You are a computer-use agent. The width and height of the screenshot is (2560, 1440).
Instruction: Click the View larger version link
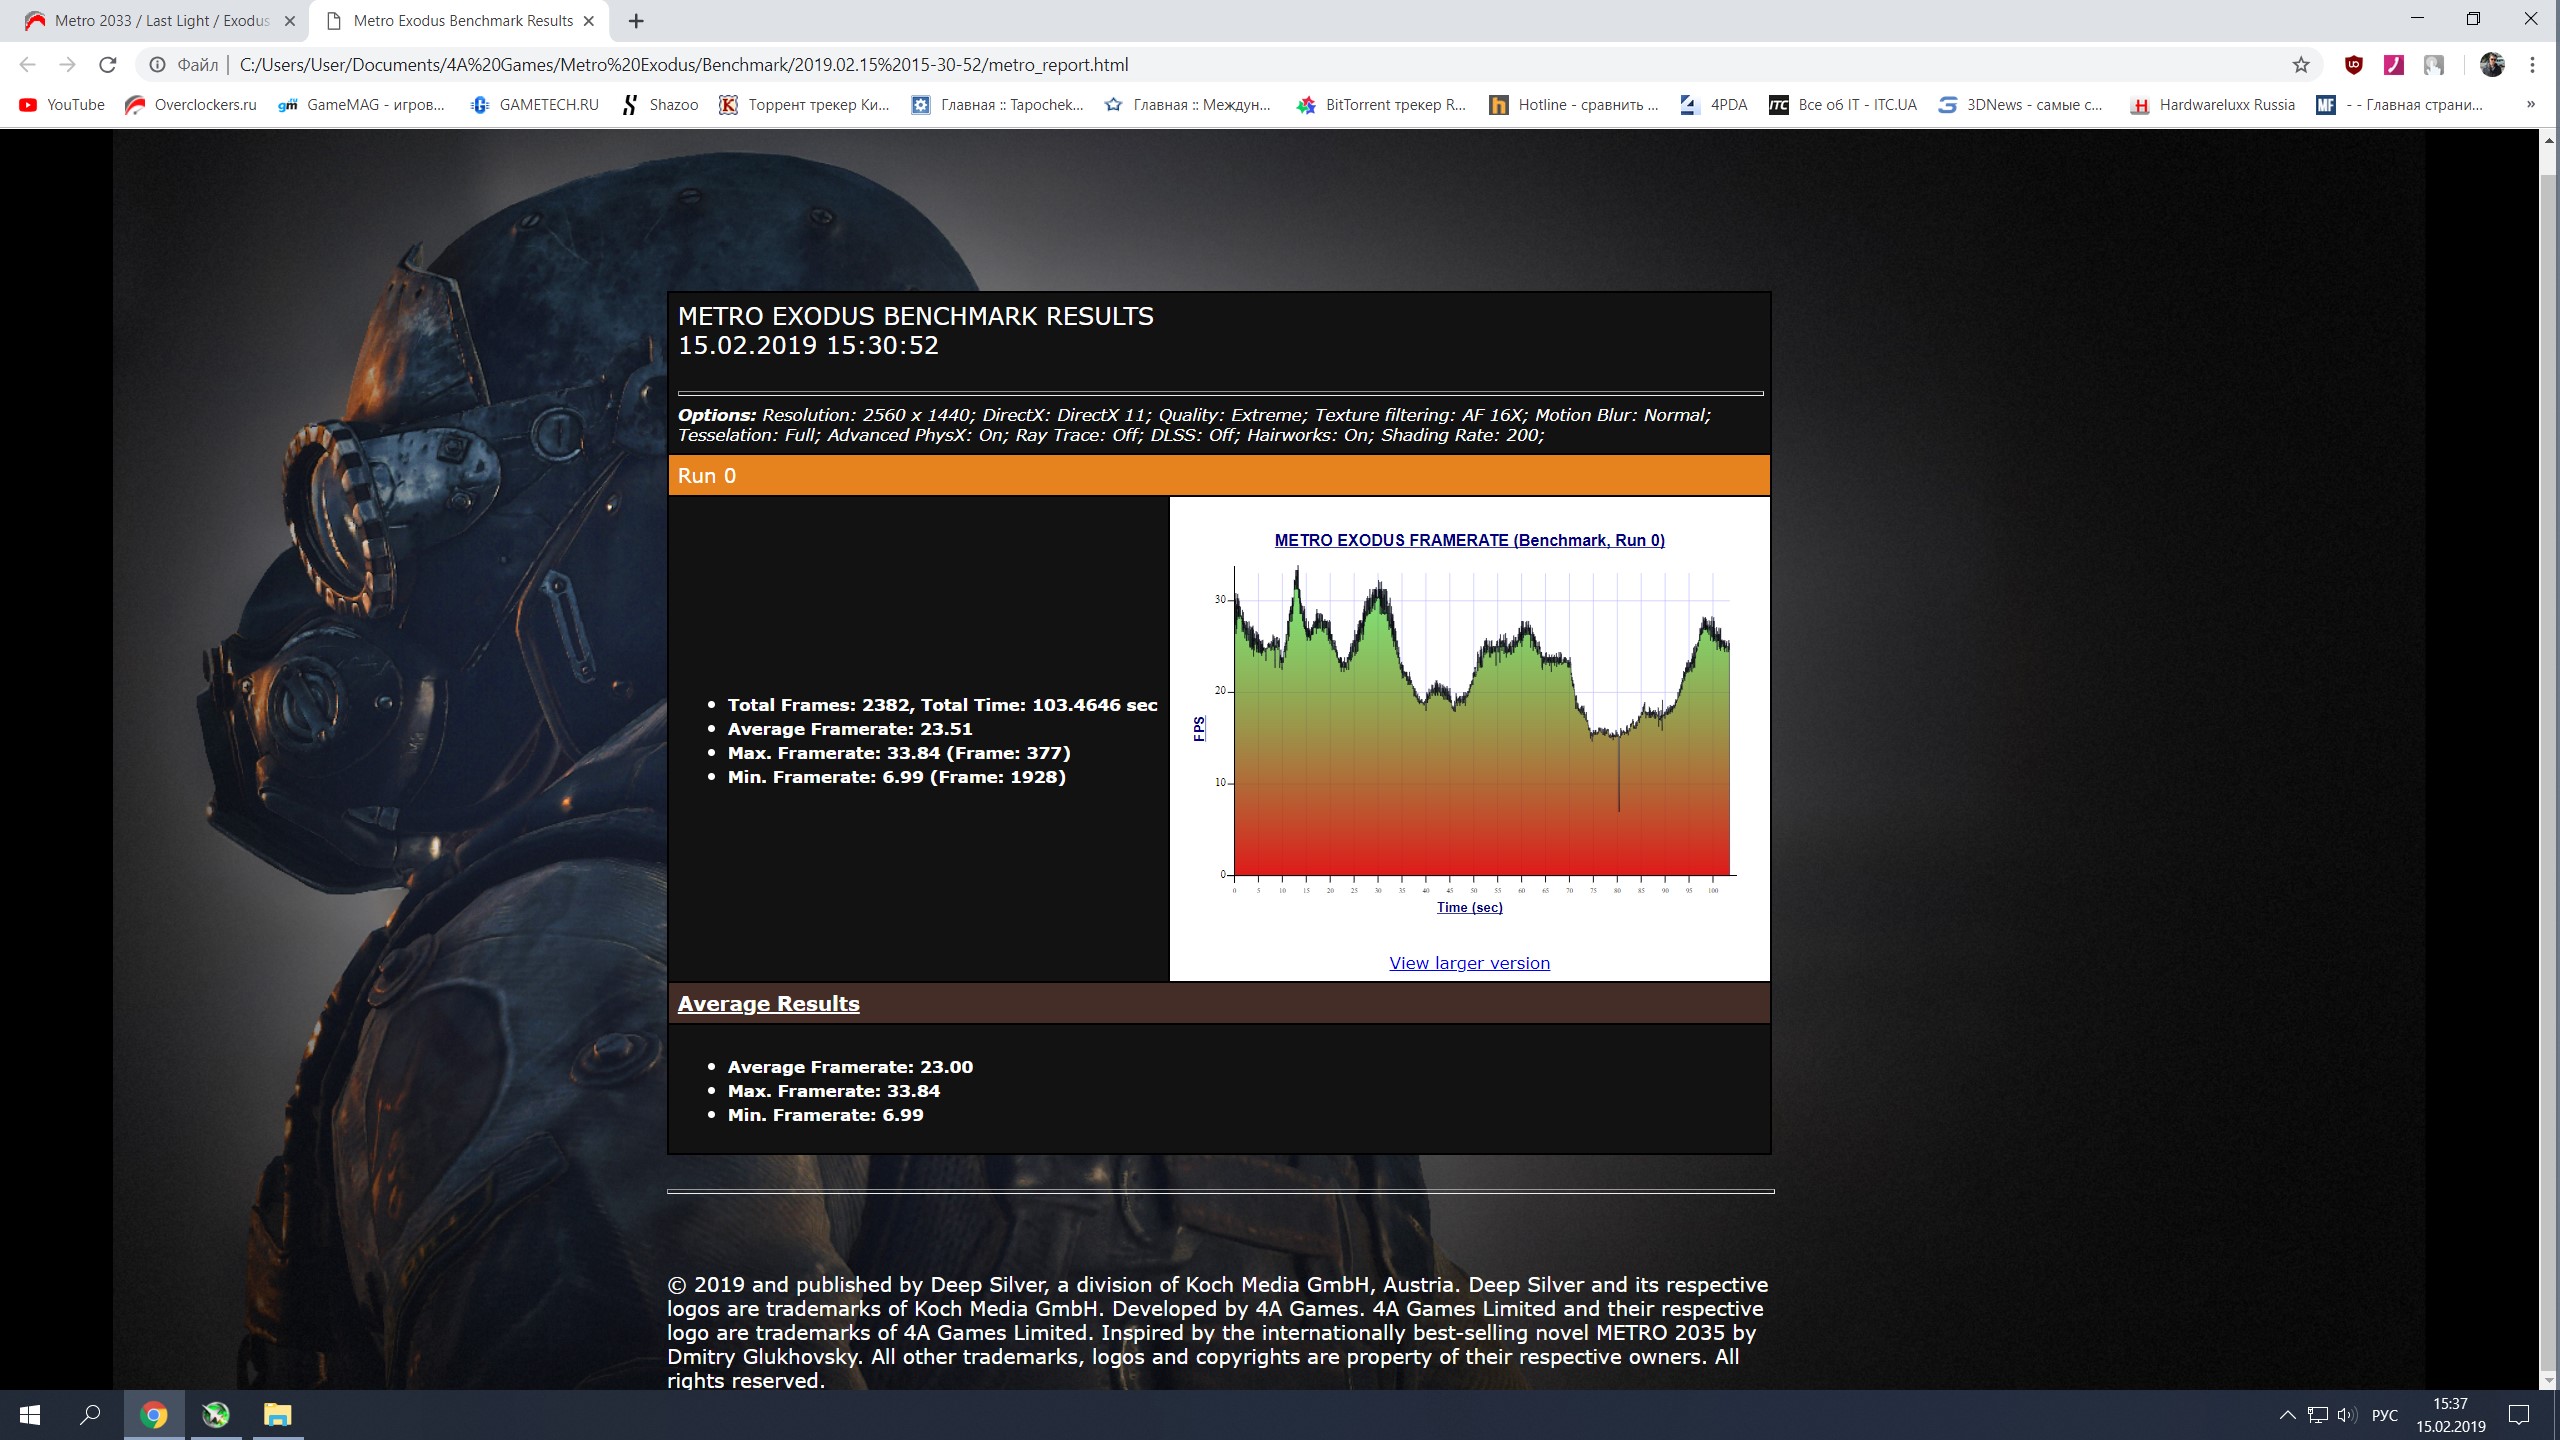1469,963
